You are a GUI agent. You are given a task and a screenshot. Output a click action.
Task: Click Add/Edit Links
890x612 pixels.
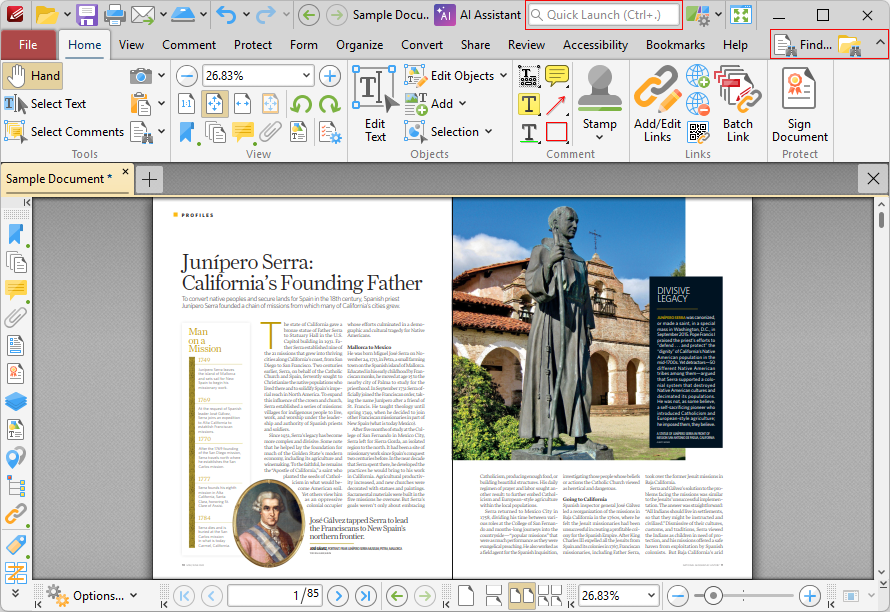click(x=657, y=104)
